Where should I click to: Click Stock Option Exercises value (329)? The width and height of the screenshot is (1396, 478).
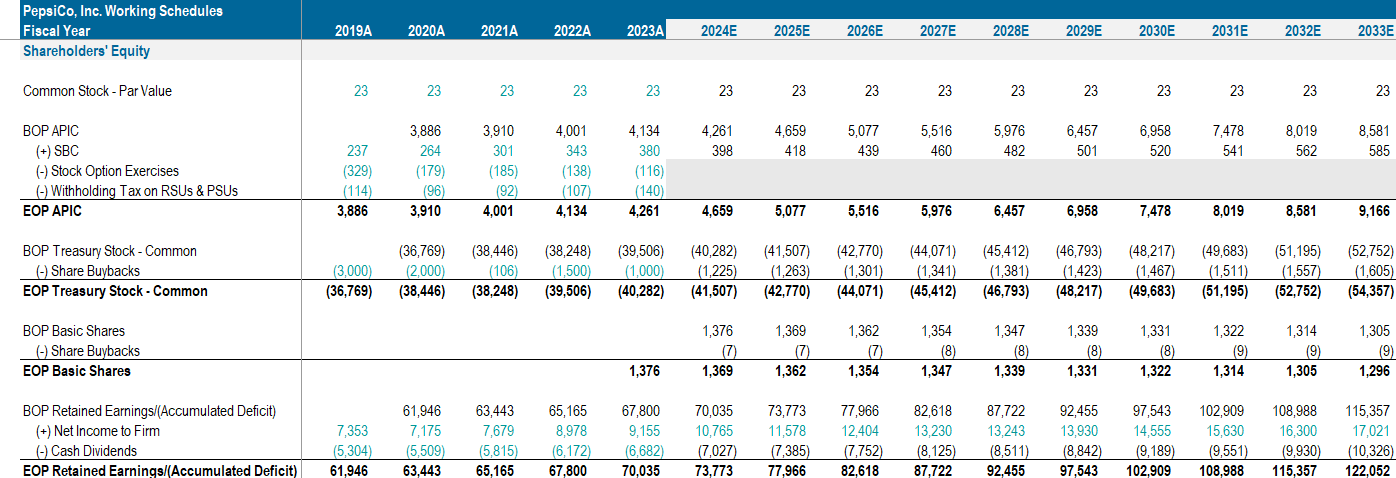(357, 171)
